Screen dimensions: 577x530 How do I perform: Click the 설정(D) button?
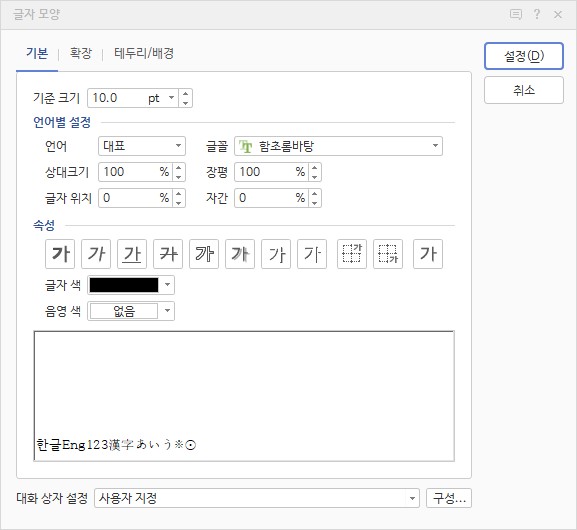tap(524, 56)
